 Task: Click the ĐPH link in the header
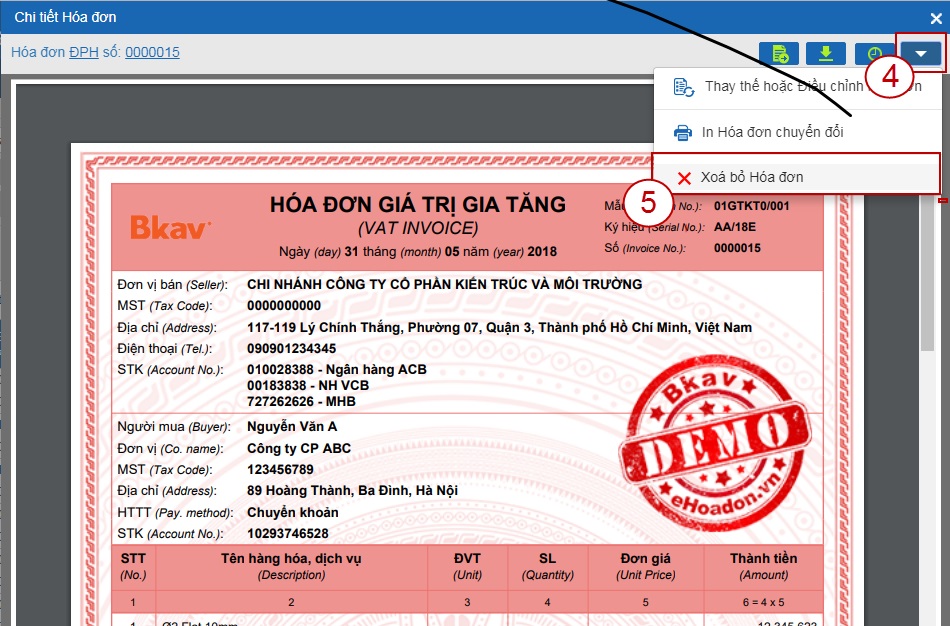[x=84, y=52]
